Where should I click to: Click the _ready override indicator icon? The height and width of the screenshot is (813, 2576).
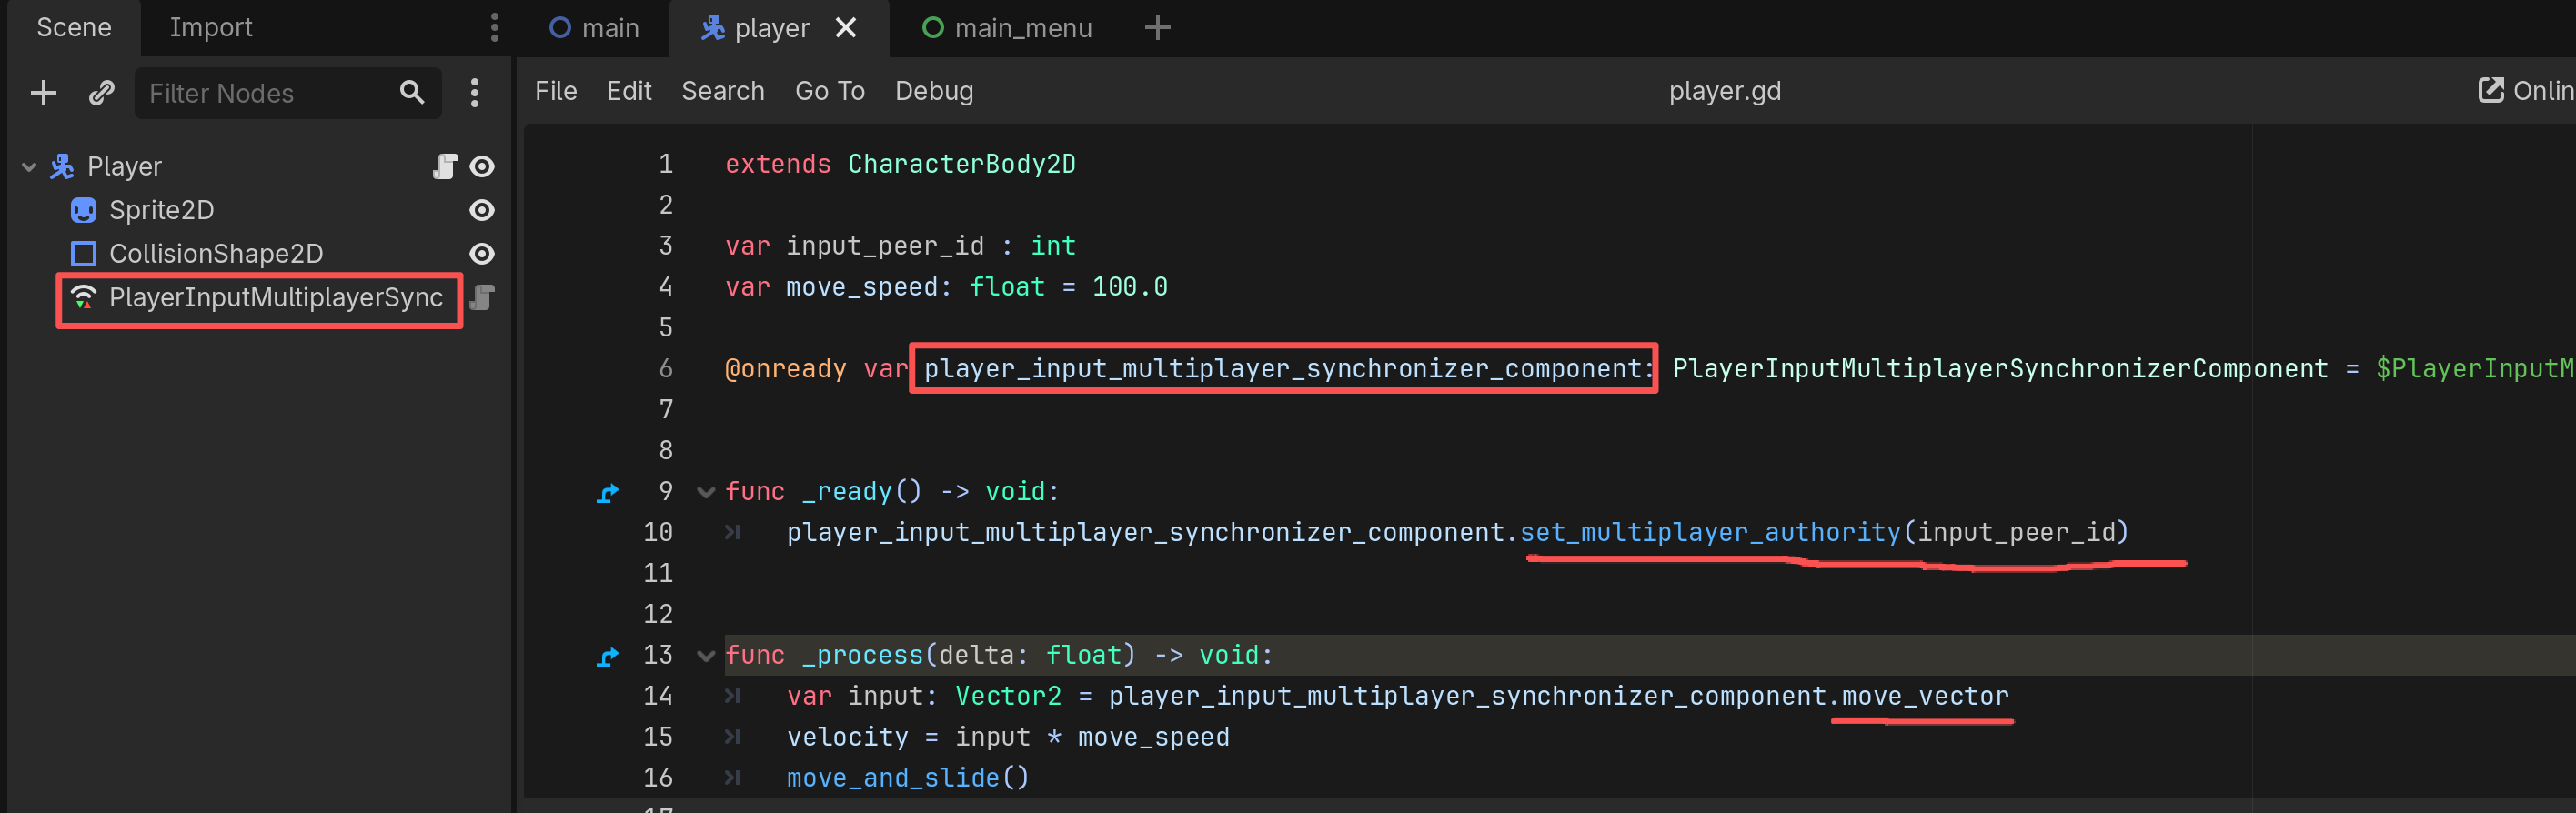pyautogui.click(x=607, y=492)
